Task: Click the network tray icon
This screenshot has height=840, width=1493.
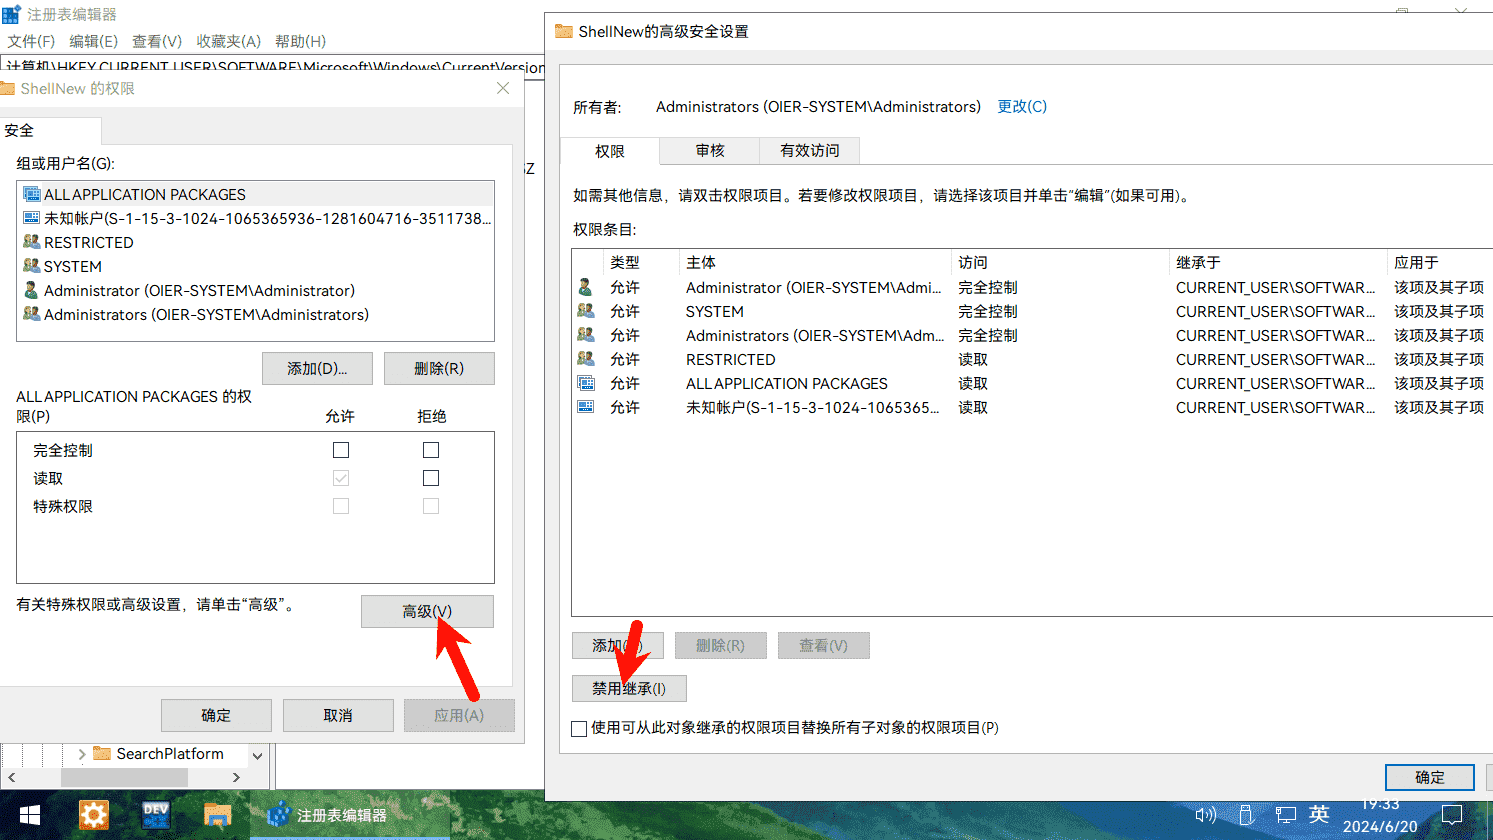Action: pos(1285,815)
